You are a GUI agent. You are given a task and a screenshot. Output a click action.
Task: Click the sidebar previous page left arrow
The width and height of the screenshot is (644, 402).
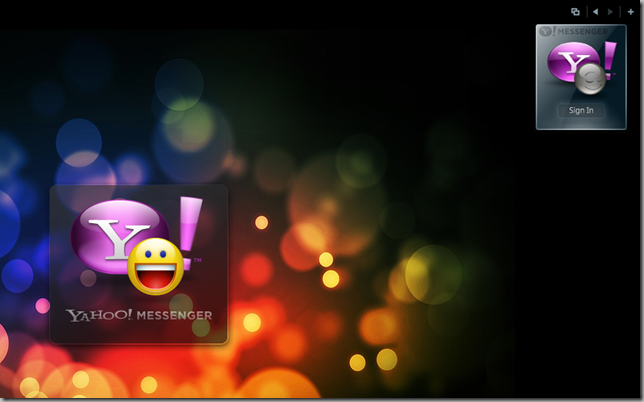pyautogui.click(x=595, y=12)
